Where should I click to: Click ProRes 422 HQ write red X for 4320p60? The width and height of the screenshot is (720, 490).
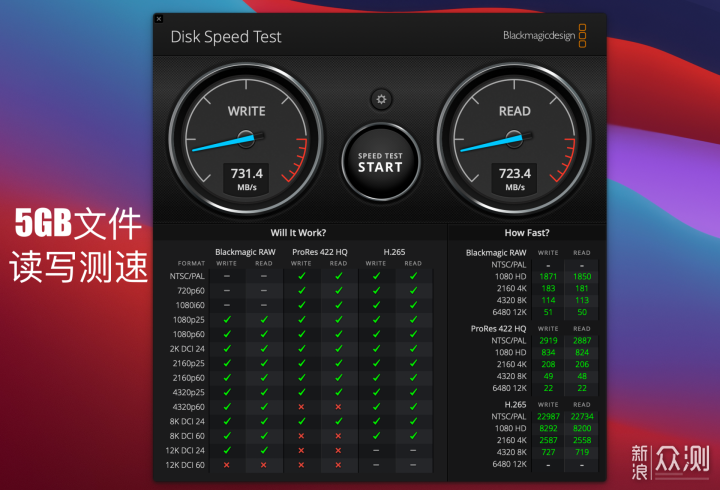coord(301,407)
